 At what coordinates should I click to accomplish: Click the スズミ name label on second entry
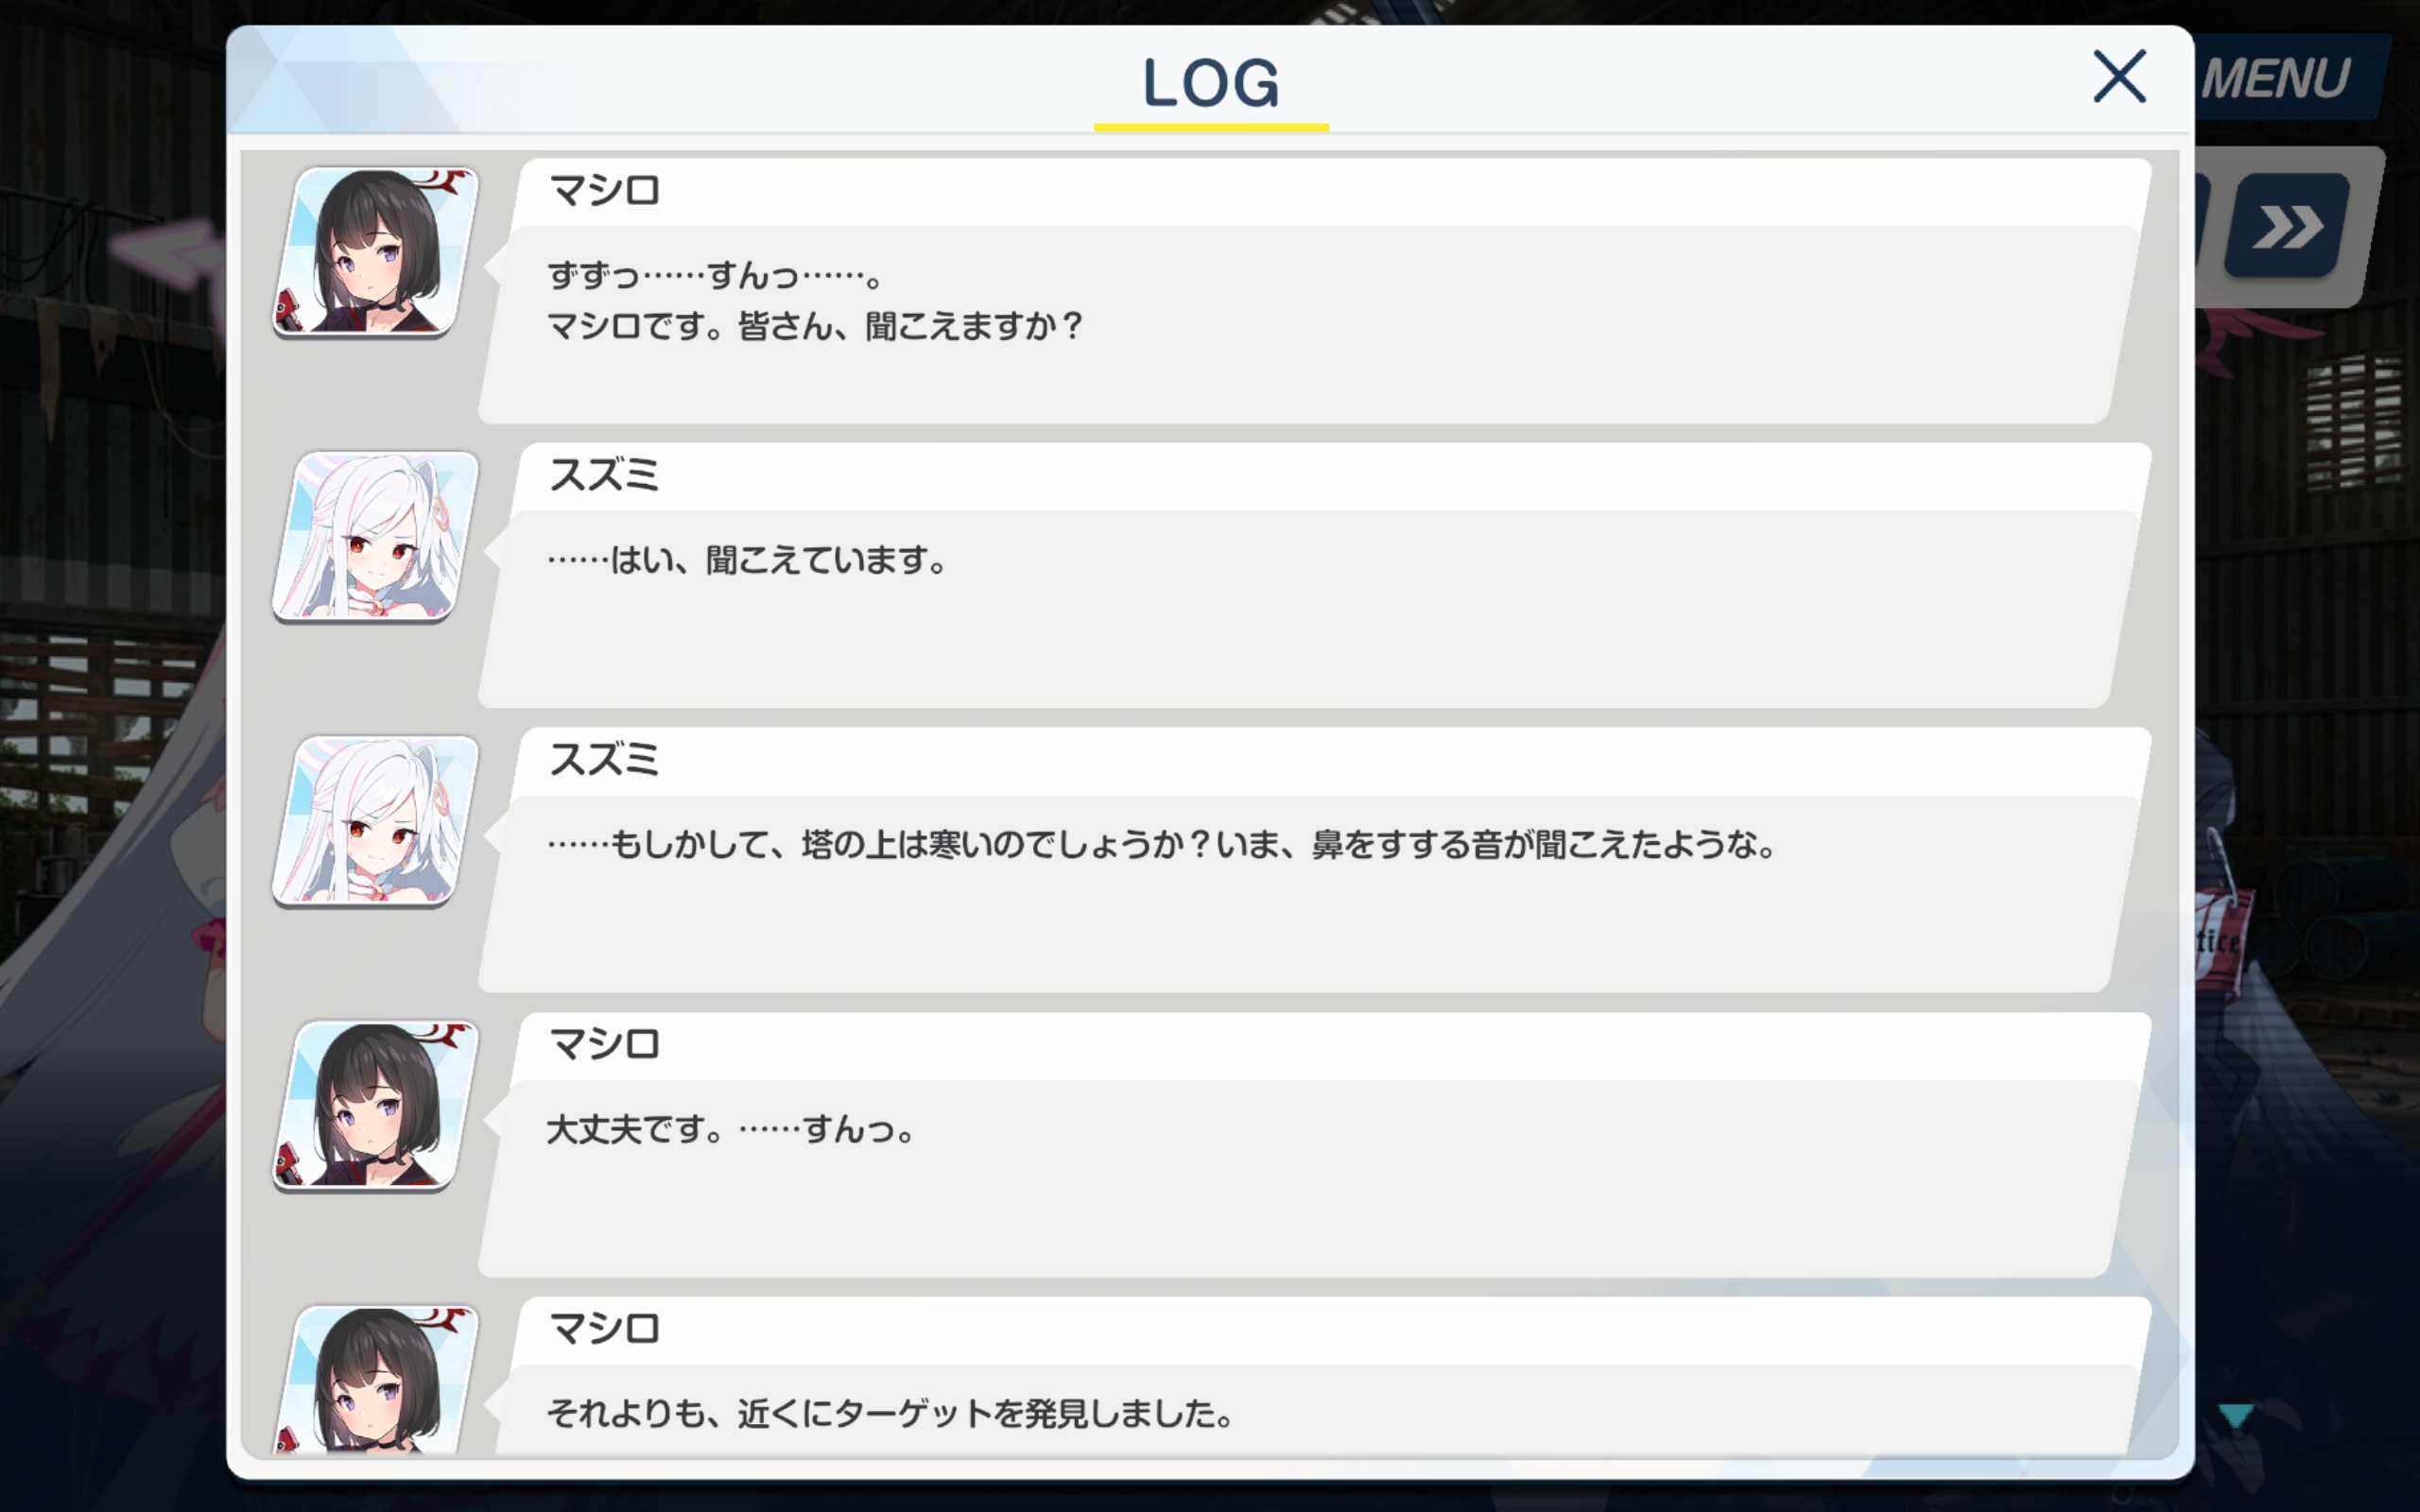[605, 475]
